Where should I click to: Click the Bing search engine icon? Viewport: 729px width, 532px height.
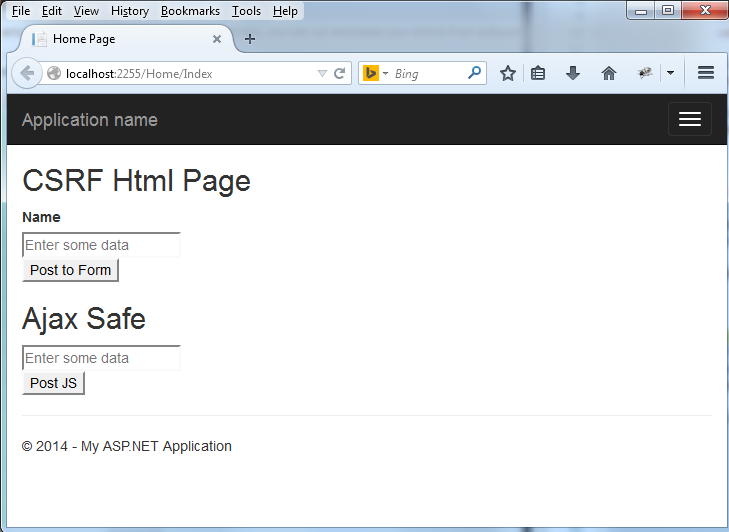point(371,73)
